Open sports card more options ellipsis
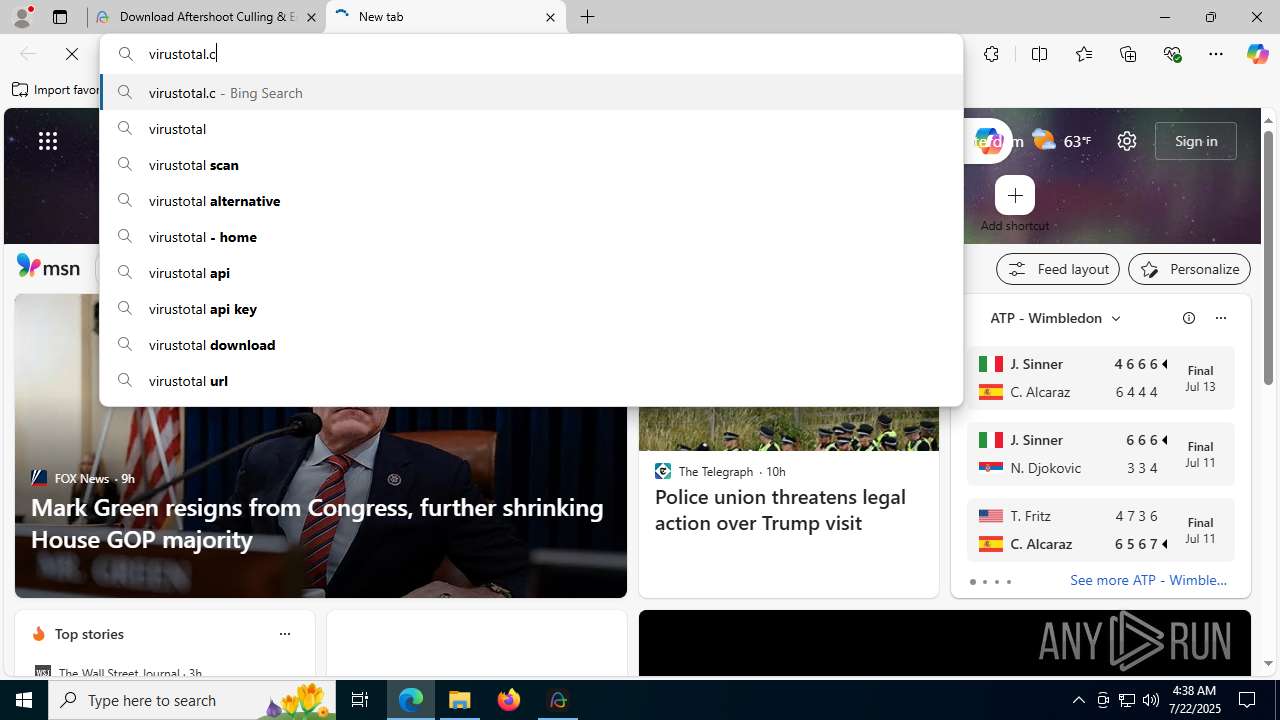Screen dimensions: 1280x720 click(x=1220, y=318)
